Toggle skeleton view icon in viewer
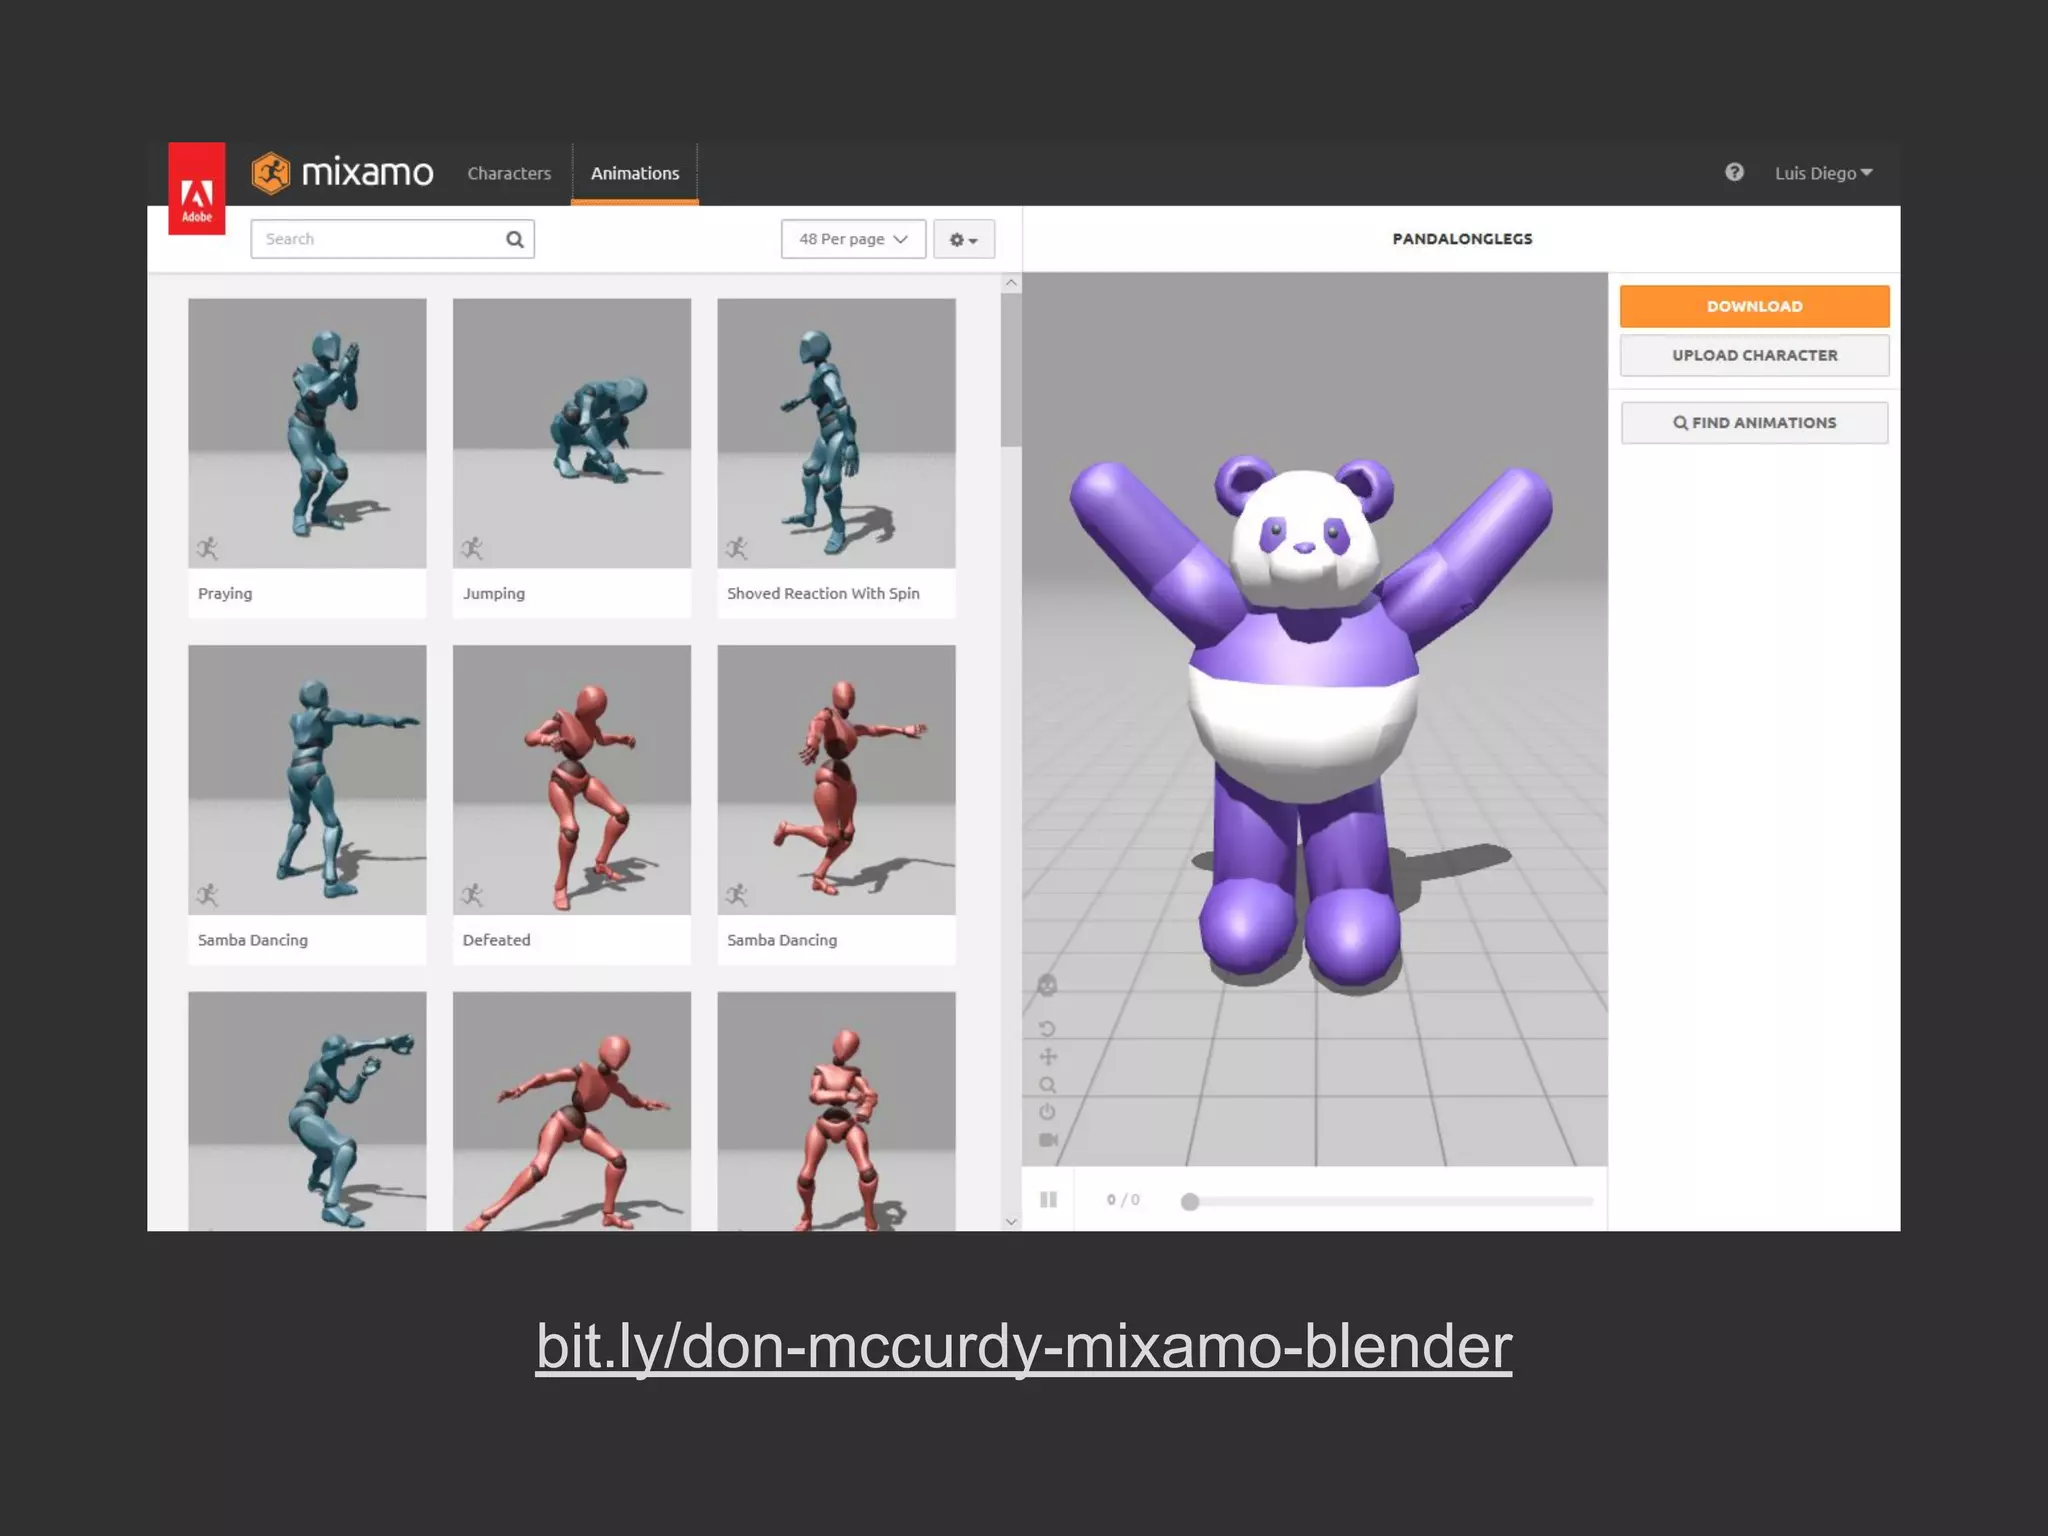 point(1047,985)
